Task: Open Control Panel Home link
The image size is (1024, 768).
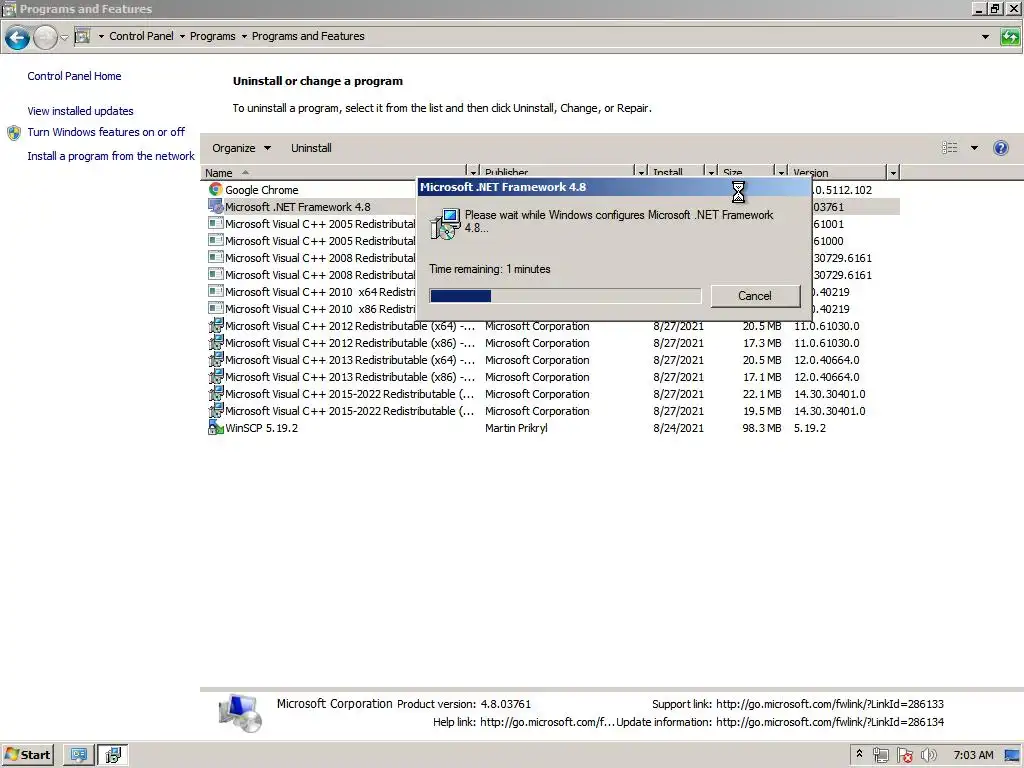Action: point(74,76)
